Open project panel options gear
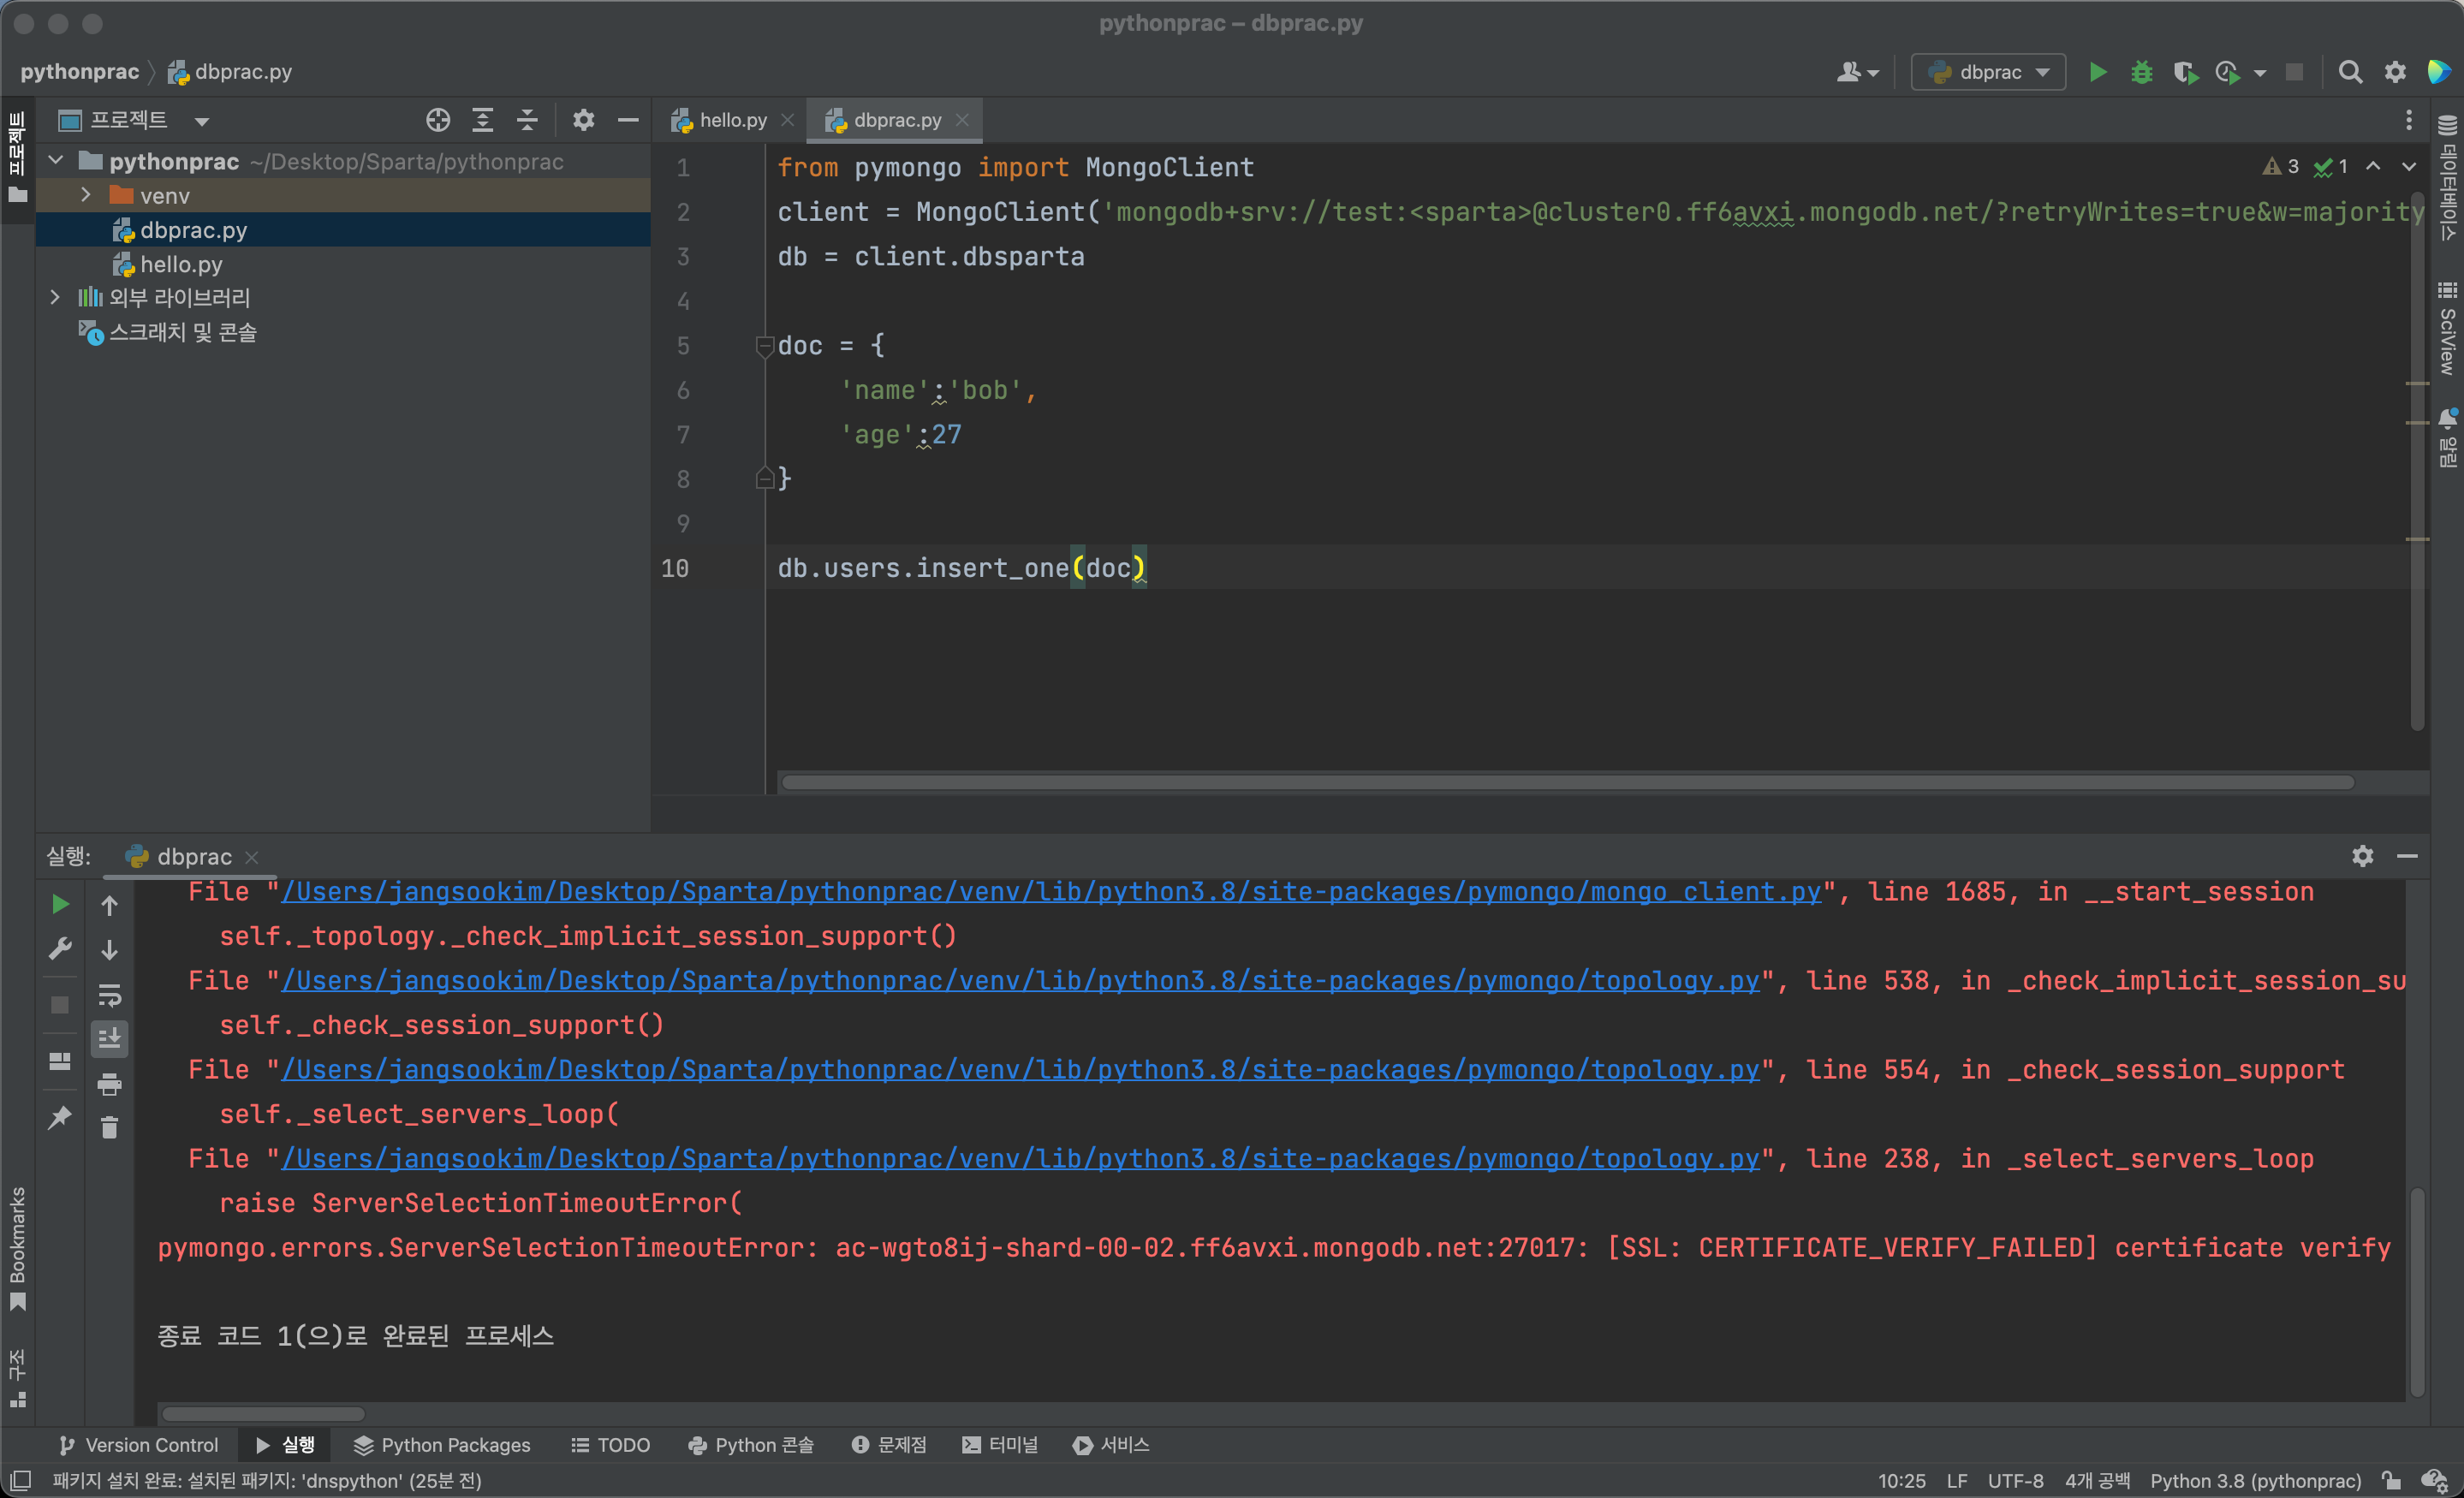The image size is (2464, 1498). tap(584, 120)
